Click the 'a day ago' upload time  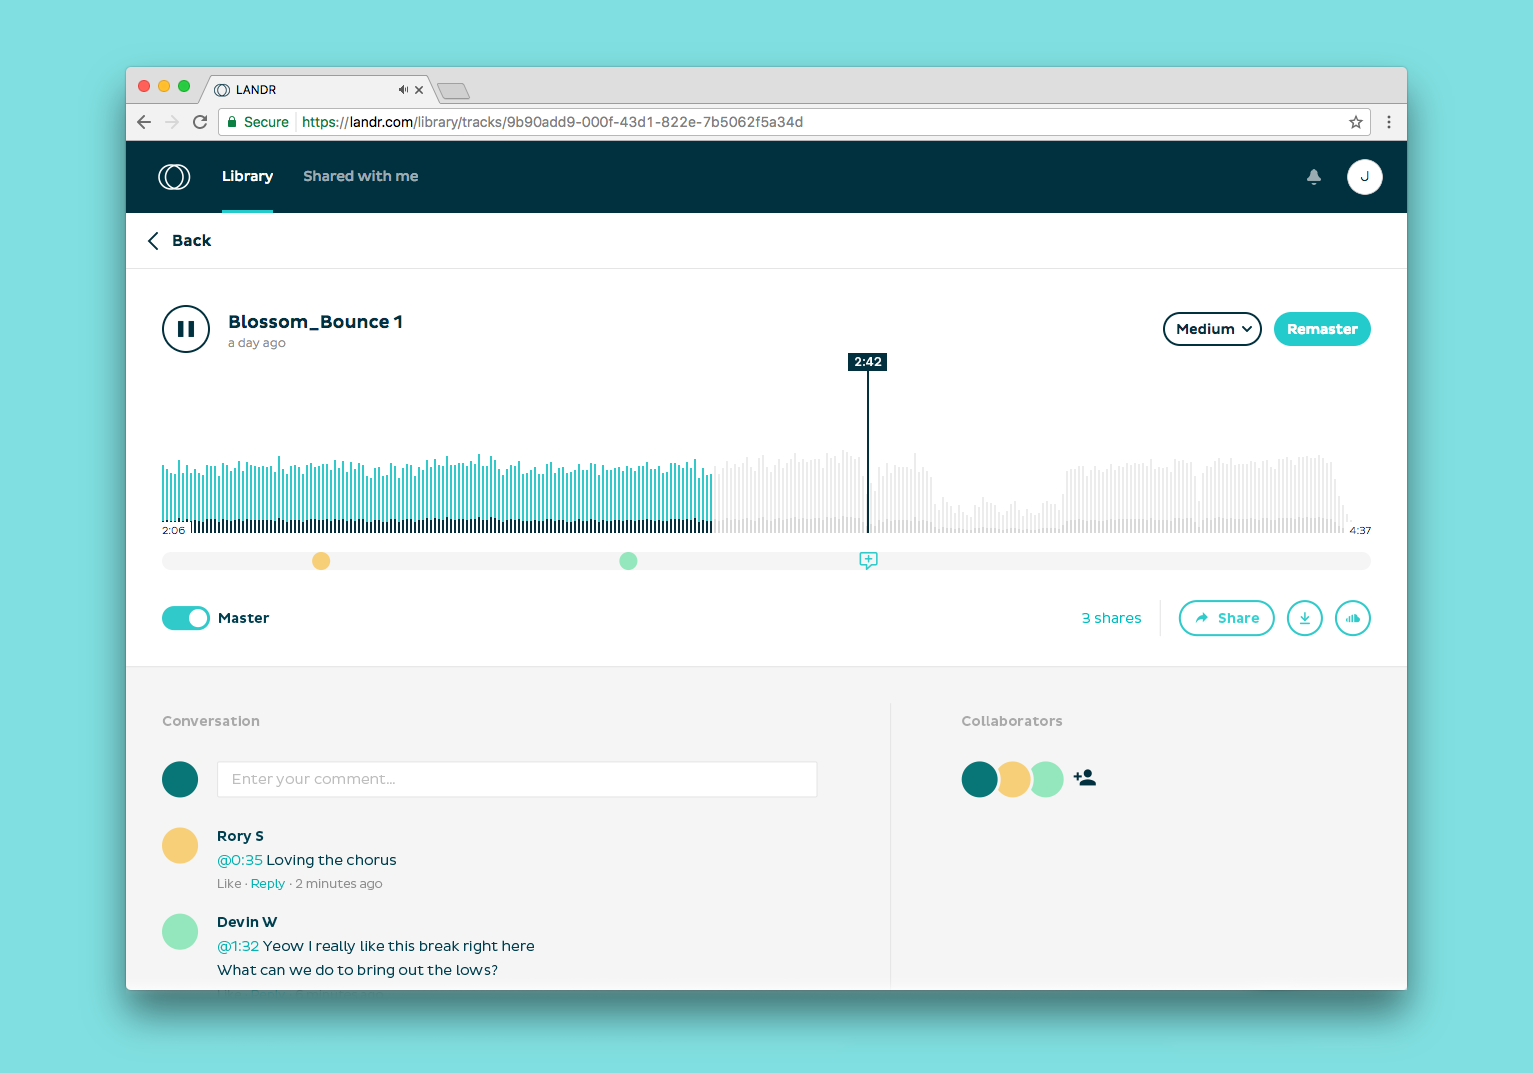[257, 343]
